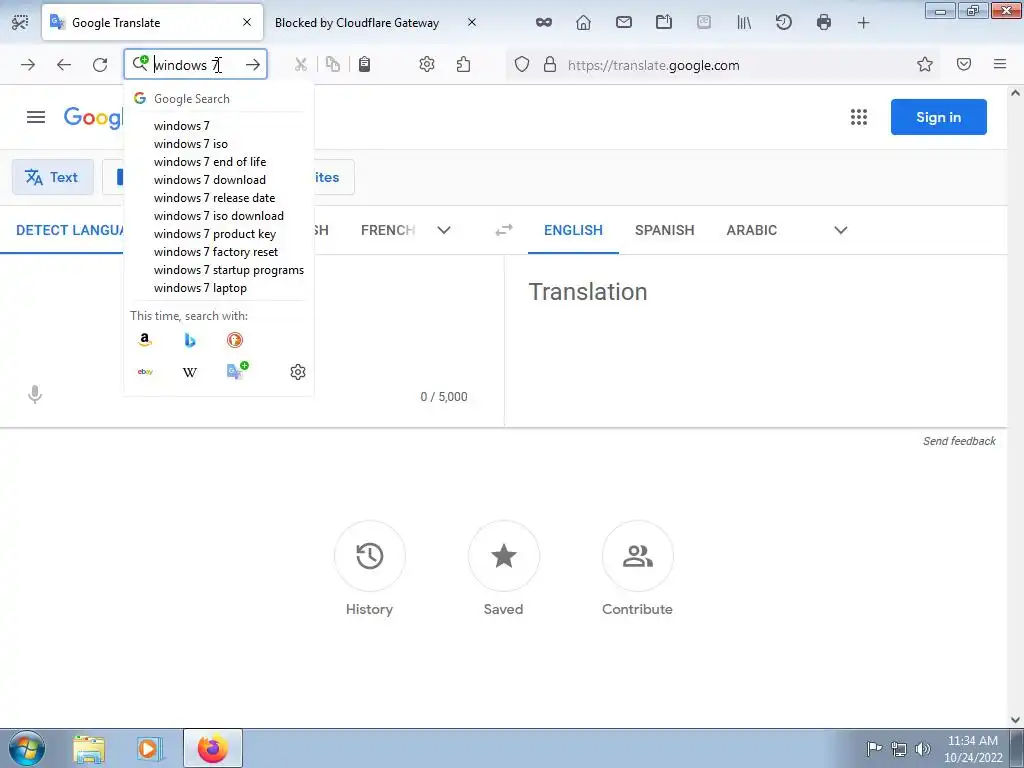The width and height of the screenshot is (1024, 768).
Task: Select ENGLISH target language tab
Action: tap(573, 230)
